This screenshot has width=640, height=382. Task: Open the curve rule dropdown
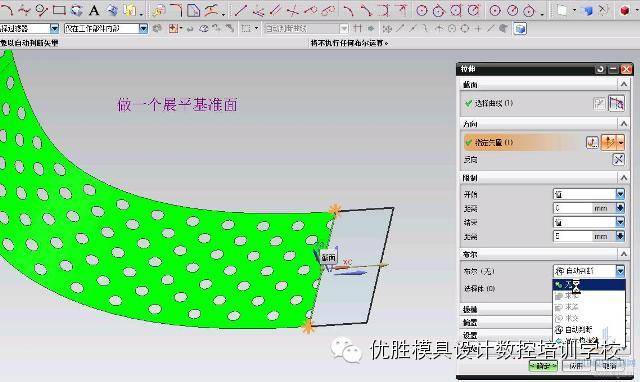(x=344, y=29)
